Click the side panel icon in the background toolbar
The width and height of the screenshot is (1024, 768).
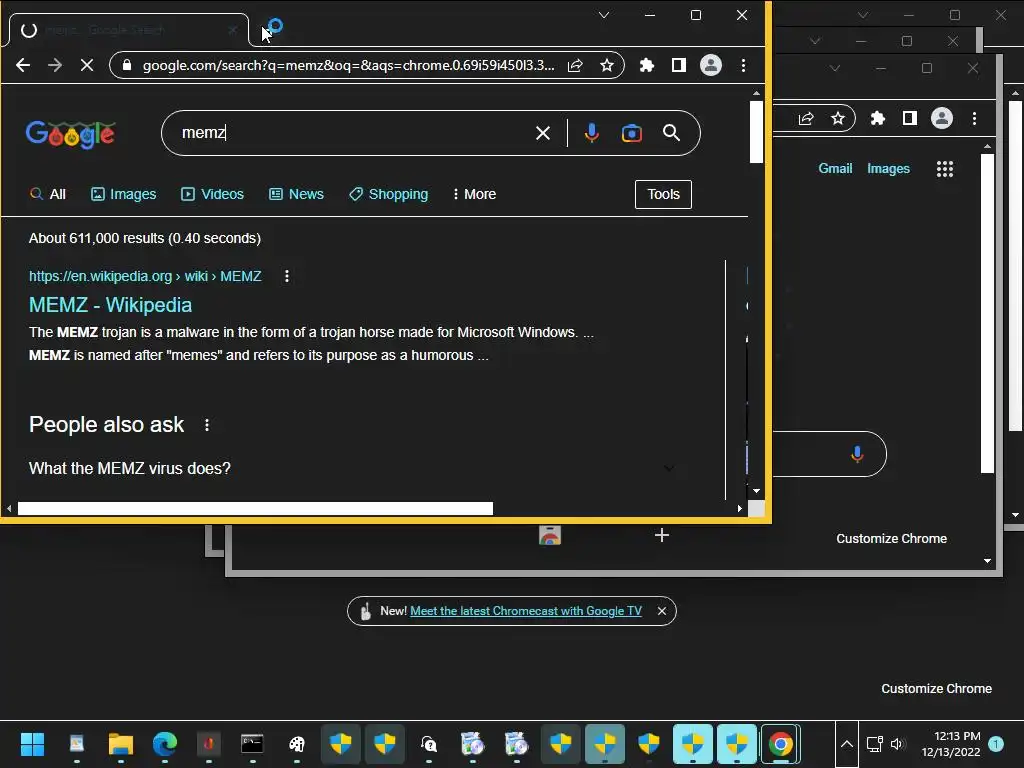click(x=910, y=118)
